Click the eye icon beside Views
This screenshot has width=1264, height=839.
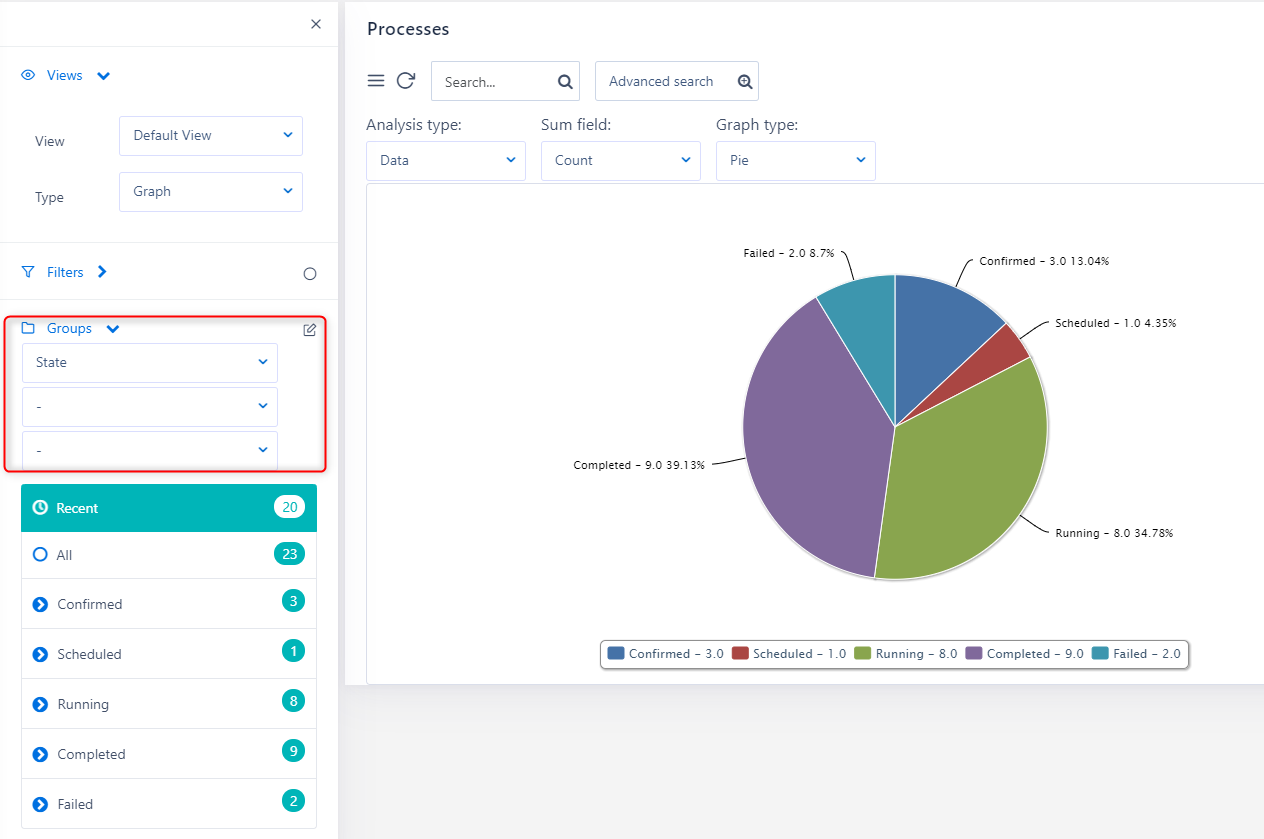(x=28, y=75)
